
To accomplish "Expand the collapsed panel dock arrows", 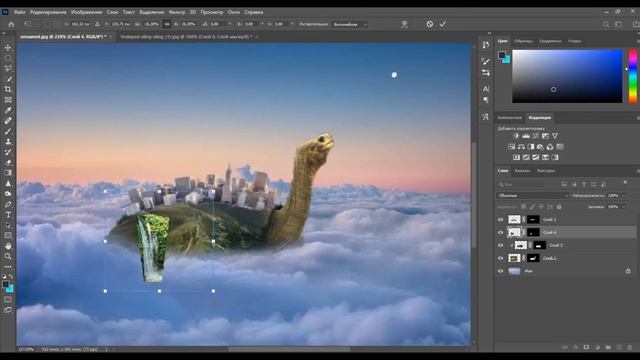I will pos(489,33).
